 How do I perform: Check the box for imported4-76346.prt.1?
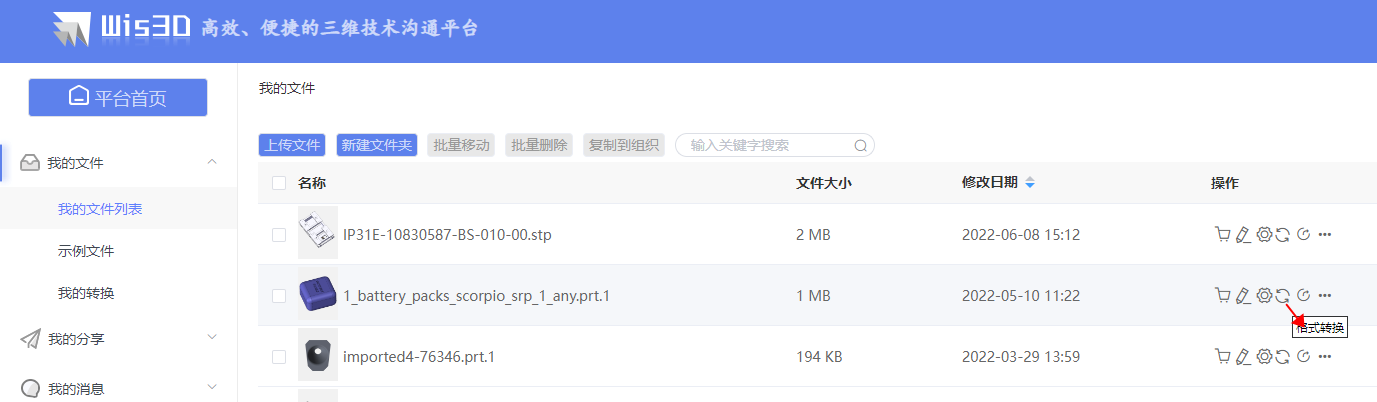click(x=279, y=356)
